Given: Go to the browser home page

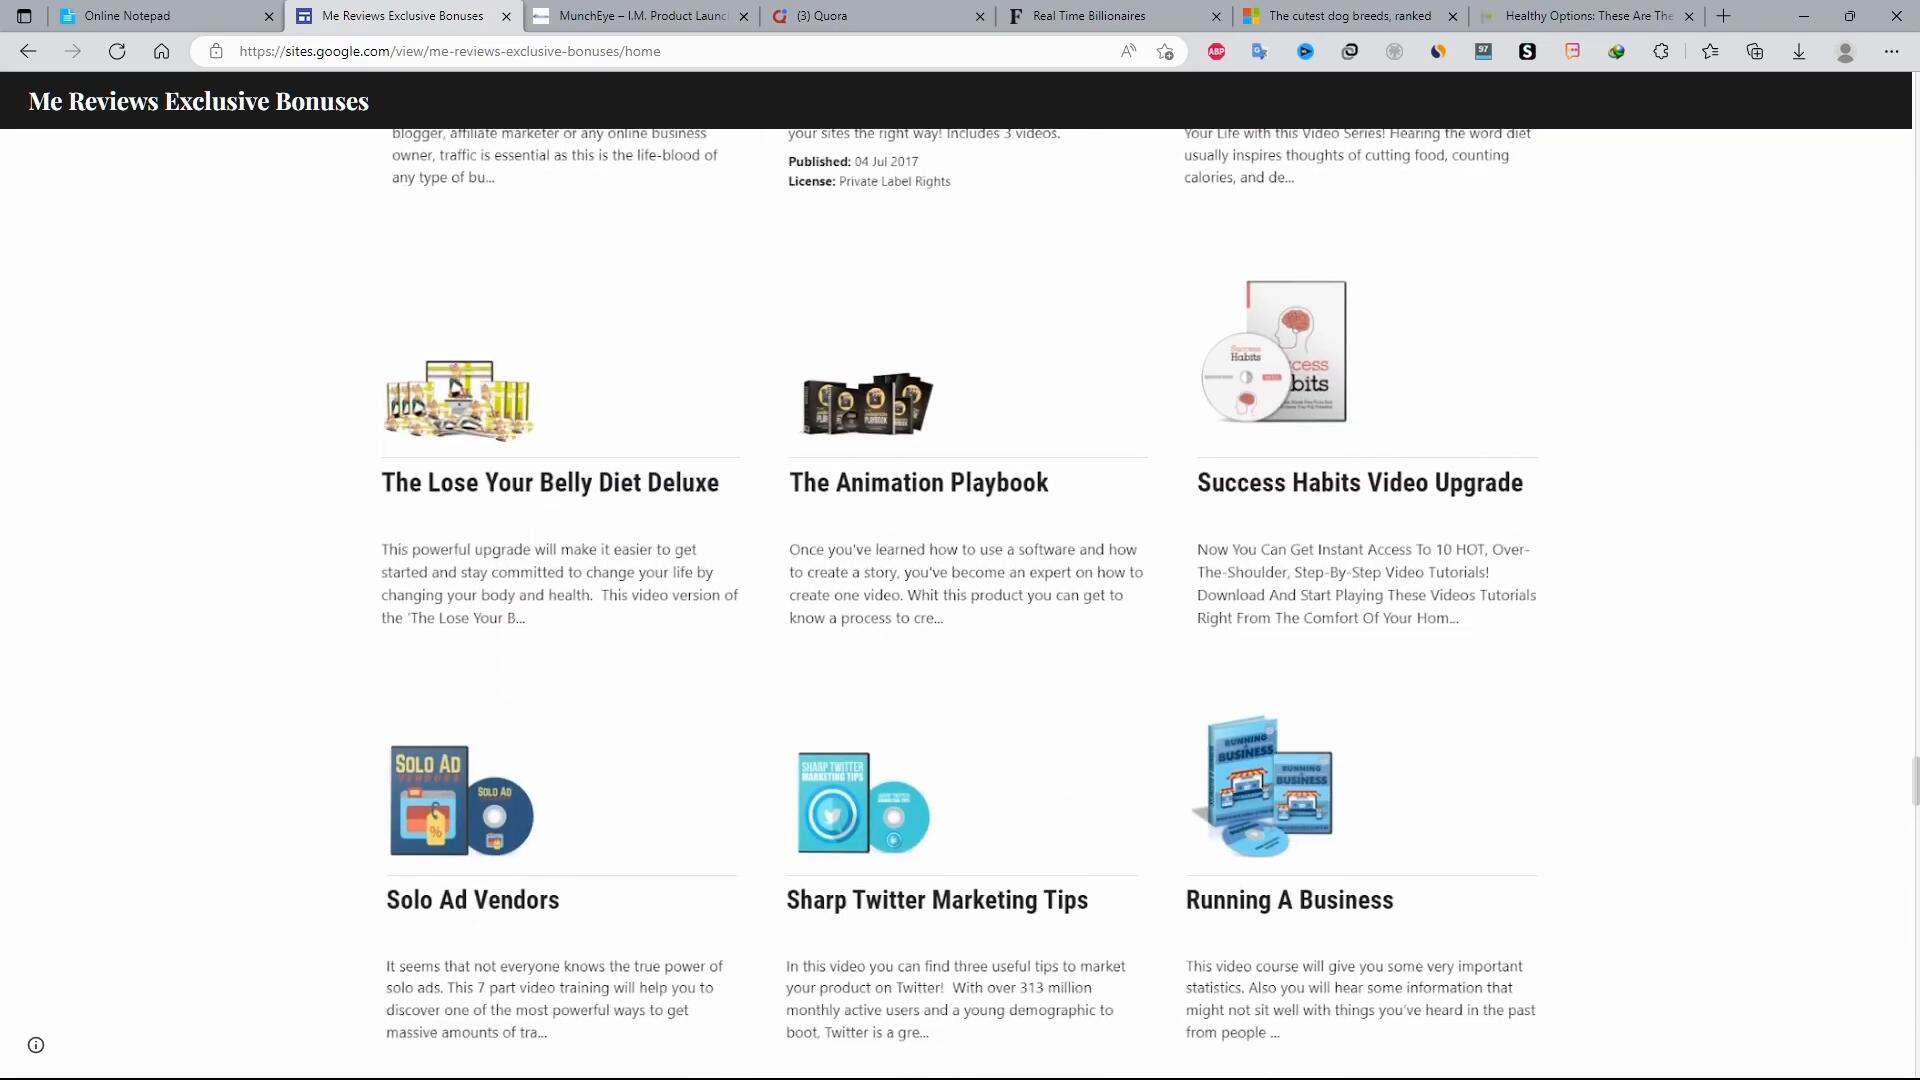Looking at the screenshot, I should [161, 51].
